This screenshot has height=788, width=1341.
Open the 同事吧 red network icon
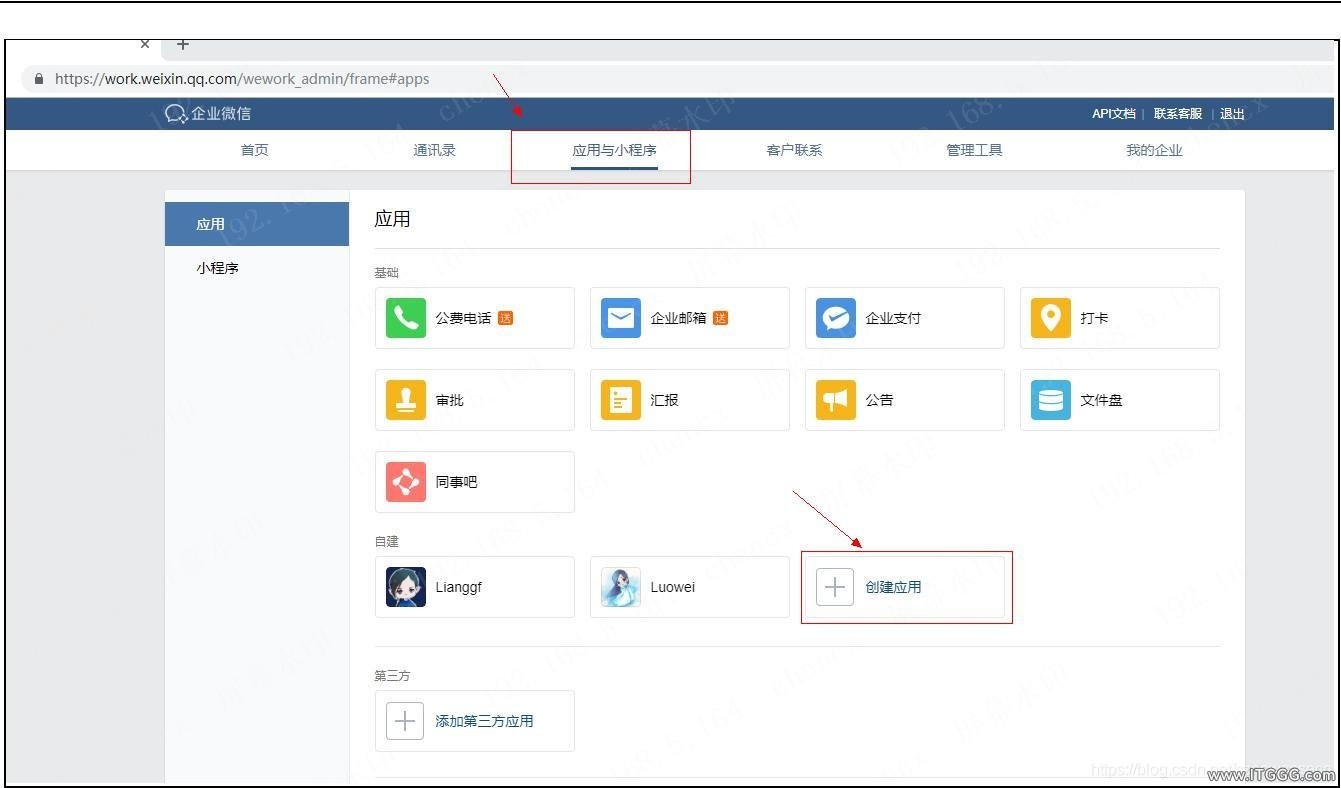[x=406, y=482]
